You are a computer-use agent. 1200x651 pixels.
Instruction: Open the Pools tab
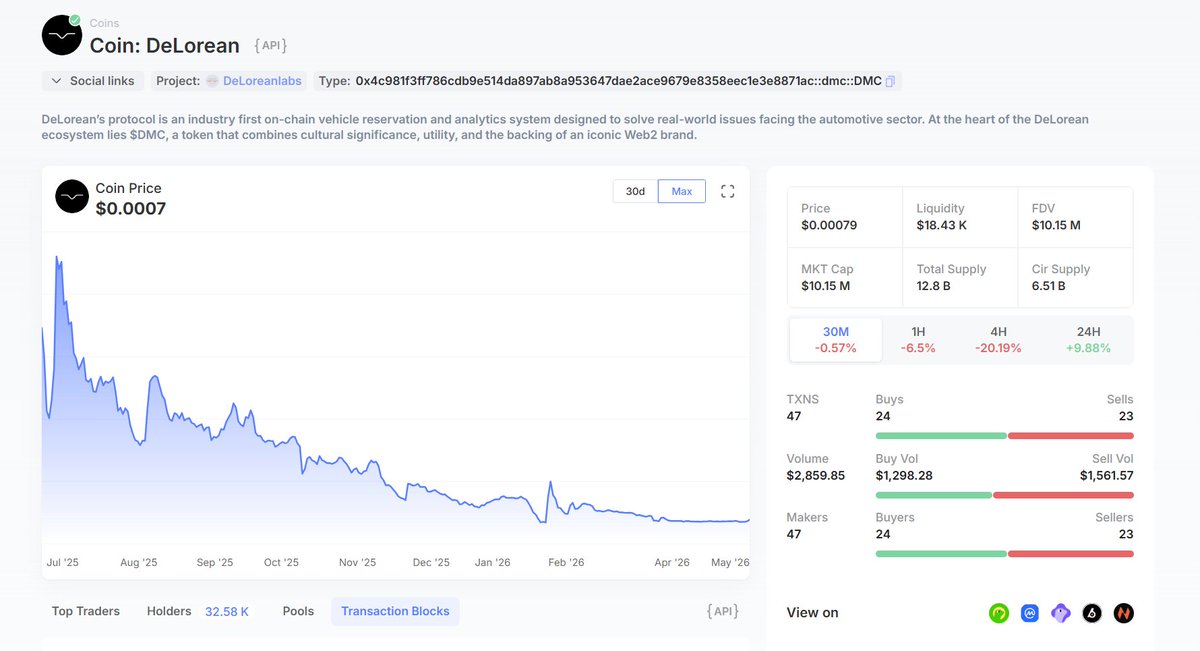(298, 611)
